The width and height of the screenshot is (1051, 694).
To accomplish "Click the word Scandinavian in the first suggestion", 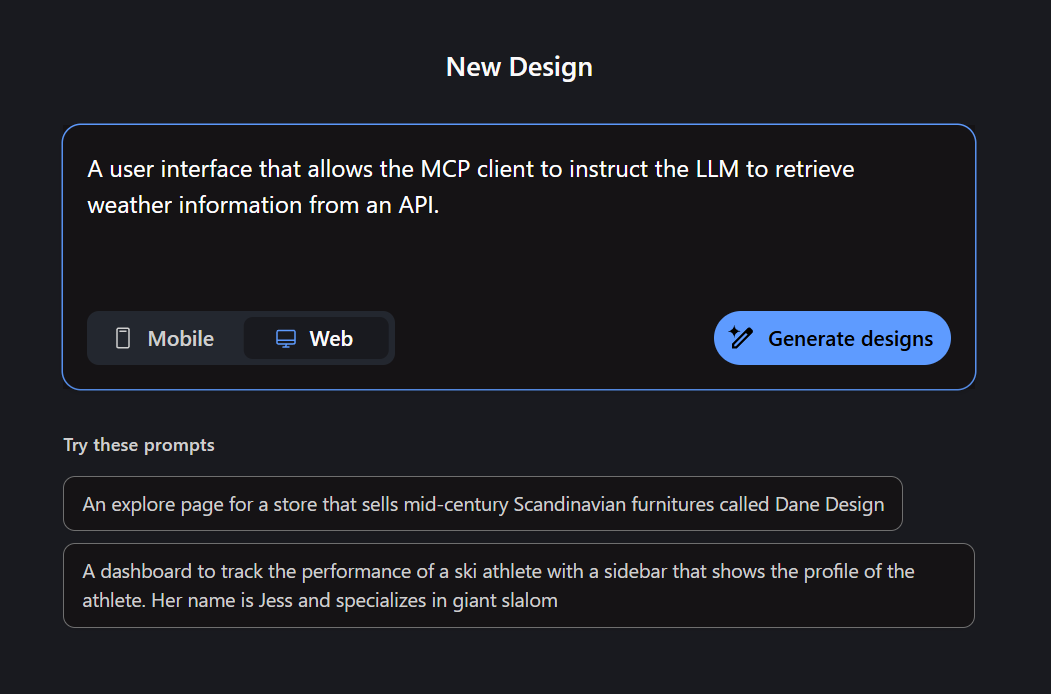I will (570, 504).
